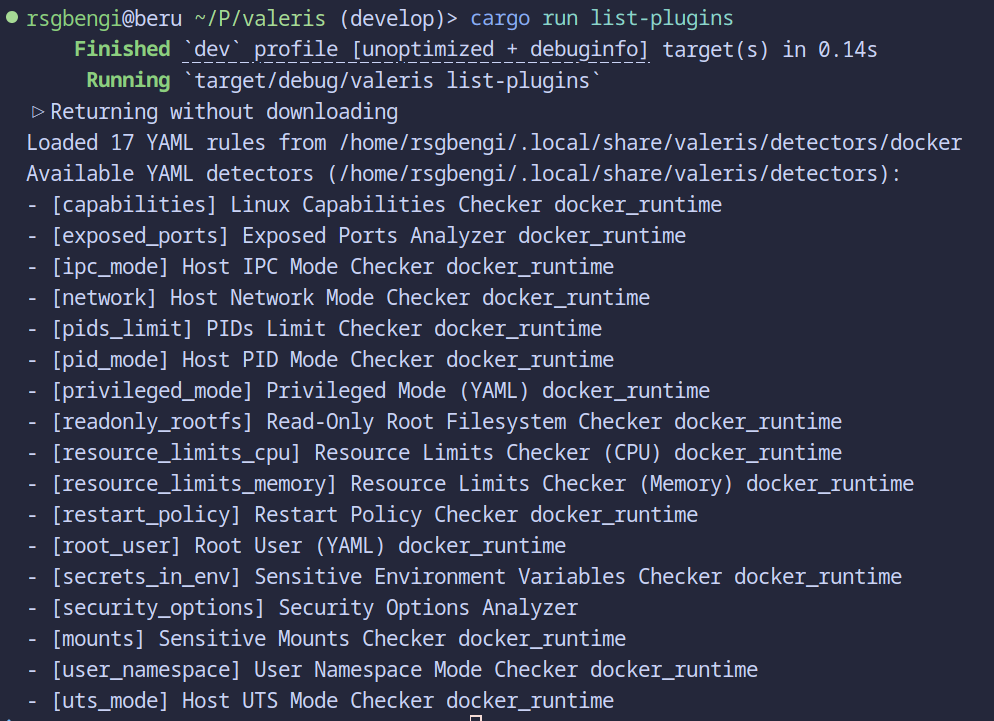994x721 pixels.
Task: Click the green "Running" status word
Action: (x=128, y=81)
